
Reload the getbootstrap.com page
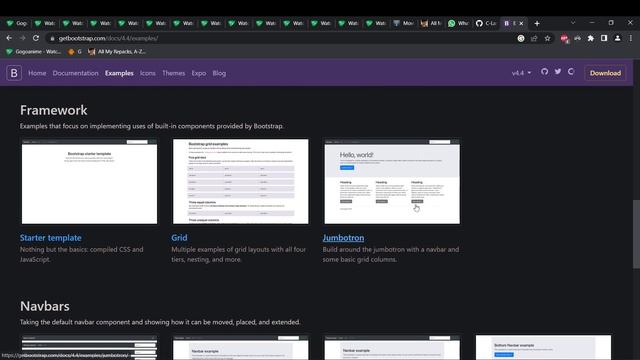click(x=36, y=38)
